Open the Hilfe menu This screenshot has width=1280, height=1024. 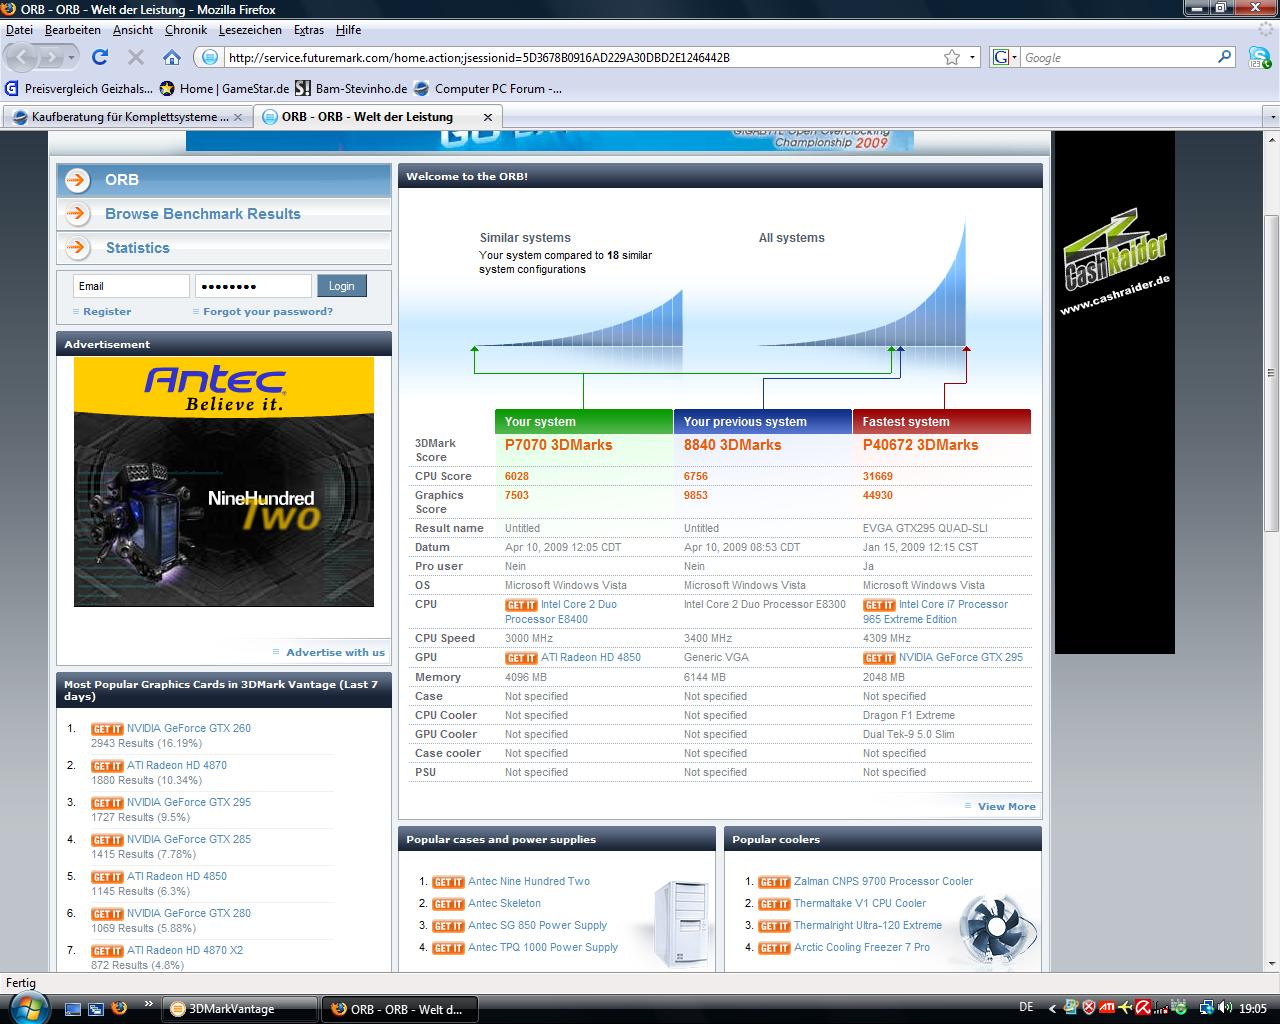point(348,30)
